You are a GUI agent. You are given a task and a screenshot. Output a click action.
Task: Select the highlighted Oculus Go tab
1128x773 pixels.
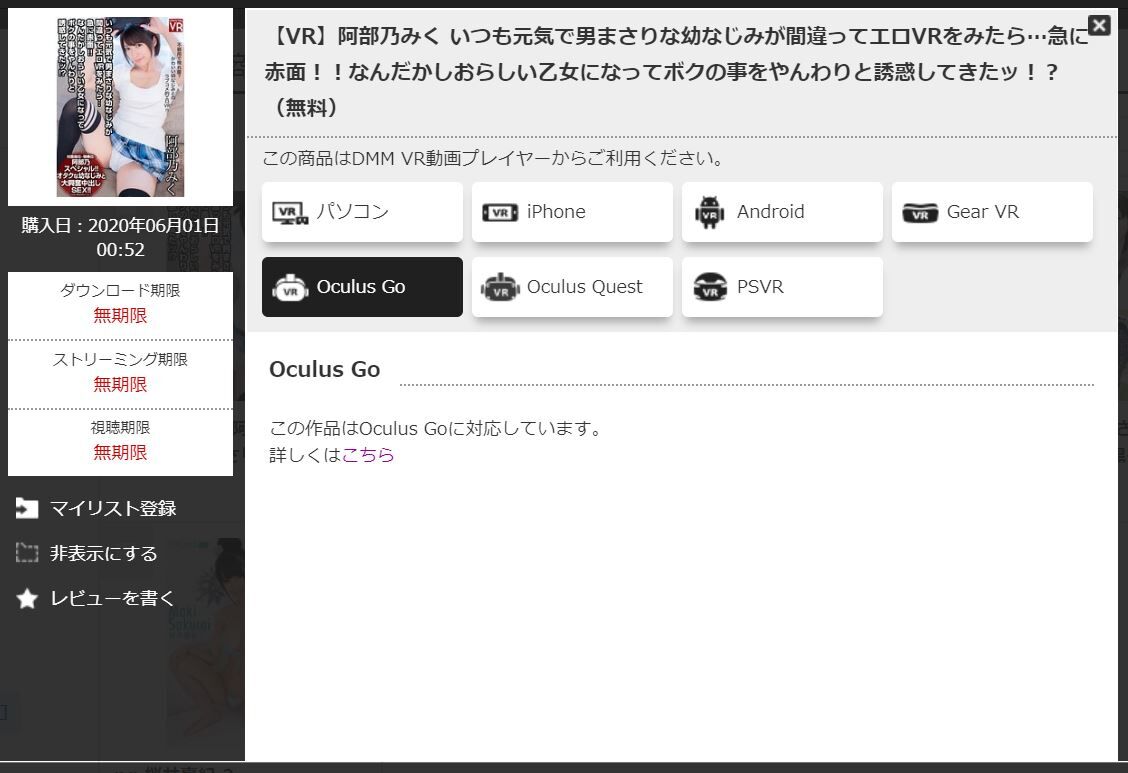(362, 287)
